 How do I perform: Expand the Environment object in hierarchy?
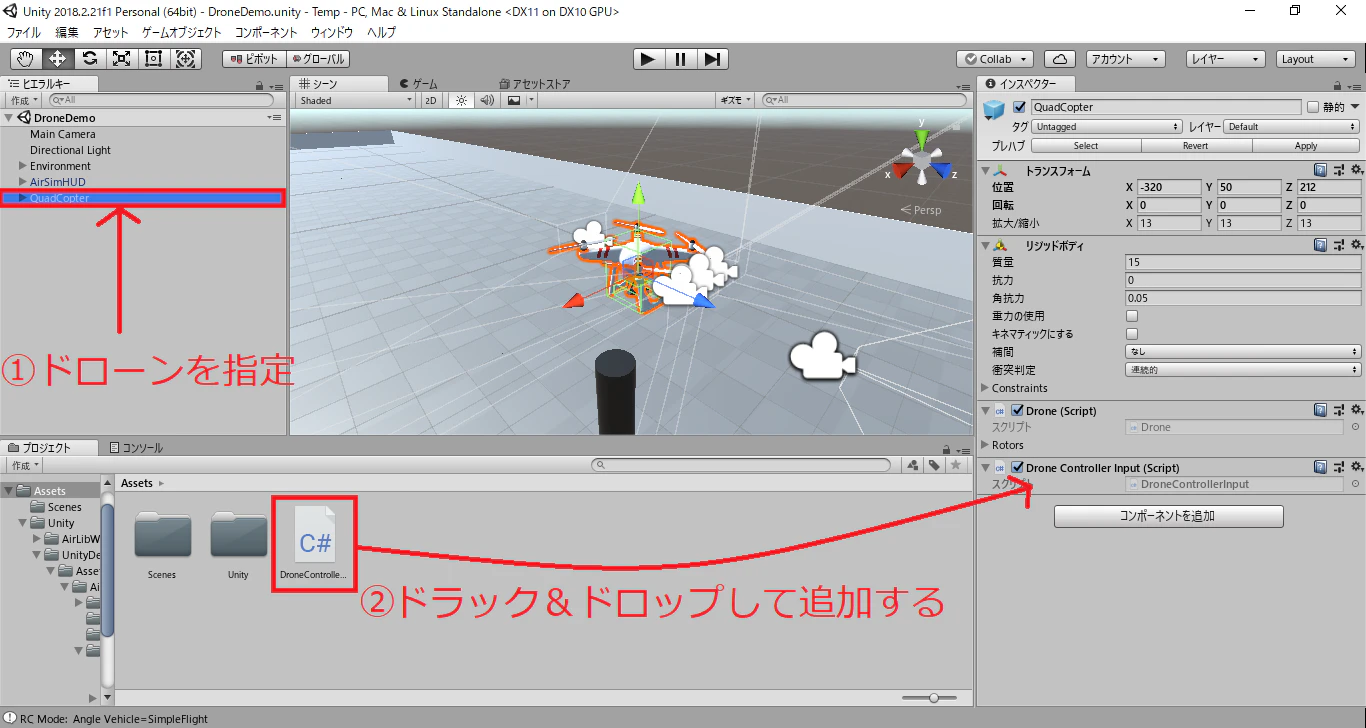tap(23, 166)
